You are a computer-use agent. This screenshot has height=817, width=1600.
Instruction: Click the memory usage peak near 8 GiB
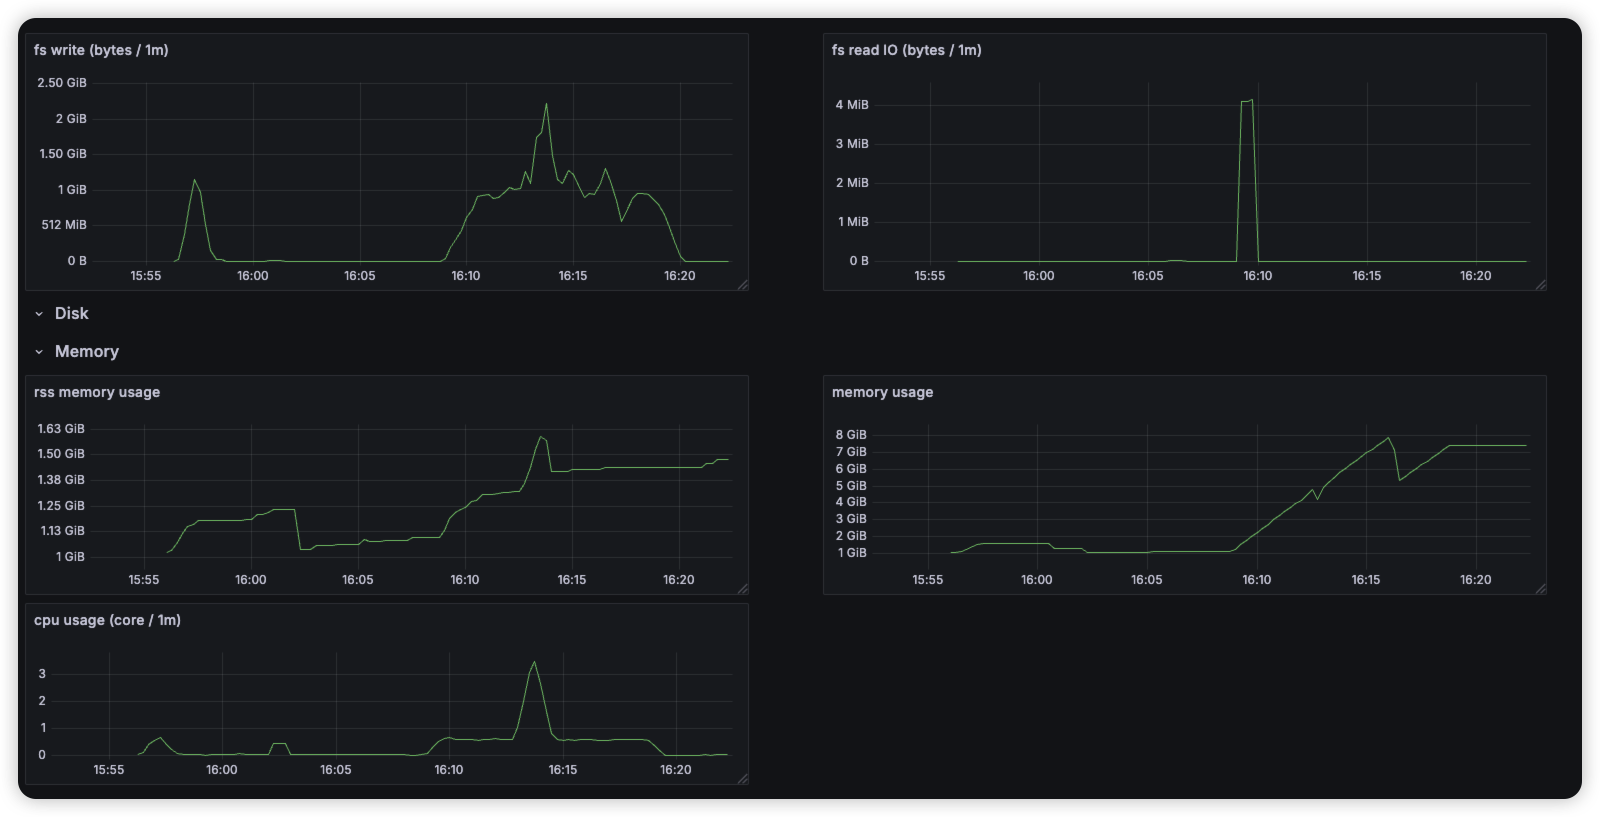pyautogui.click(x=1388, y=438)
